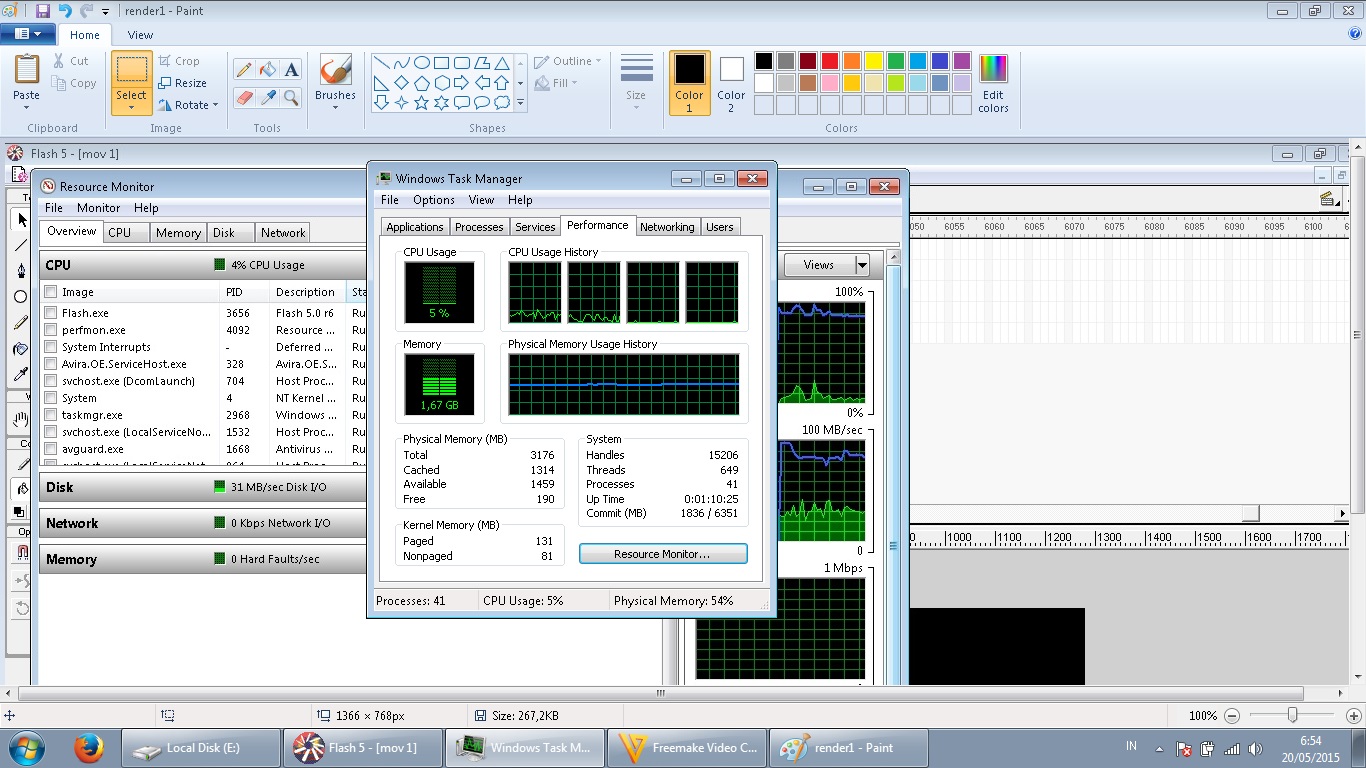Screen dimensions: 1366x768
Task: Click the Paste clipboard icon
Action: point(27,69)
